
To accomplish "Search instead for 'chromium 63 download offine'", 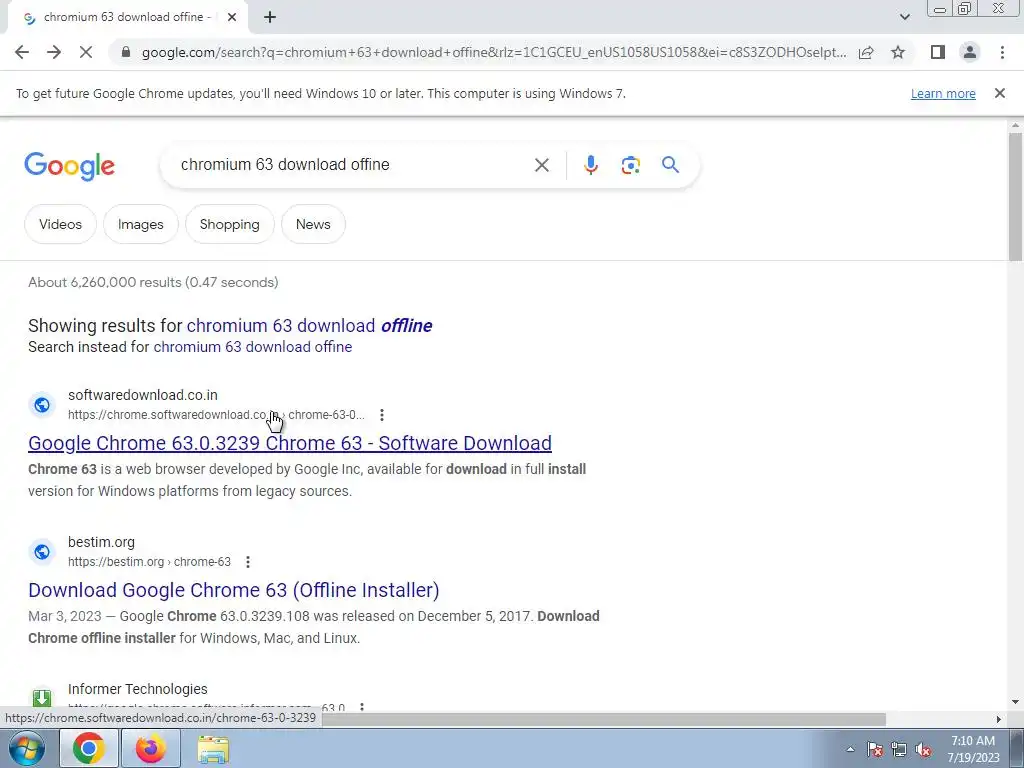I will point(253,347).
